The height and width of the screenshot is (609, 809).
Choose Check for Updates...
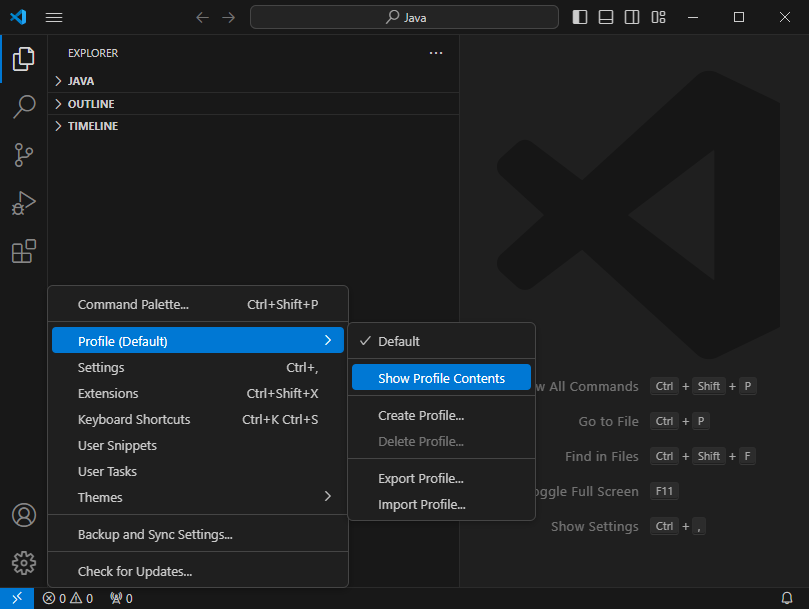pos(198,571)
